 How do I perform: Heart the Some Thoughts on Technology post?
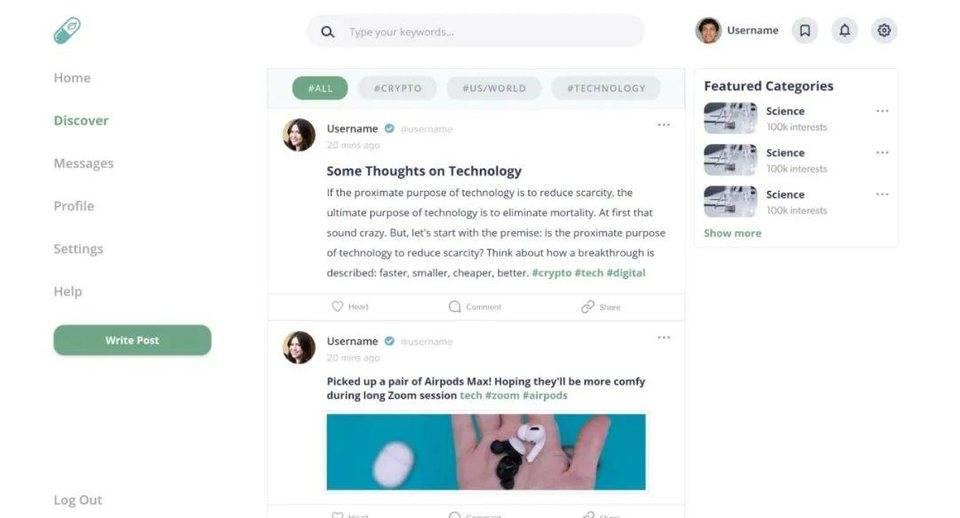click(x=350, y=307)
